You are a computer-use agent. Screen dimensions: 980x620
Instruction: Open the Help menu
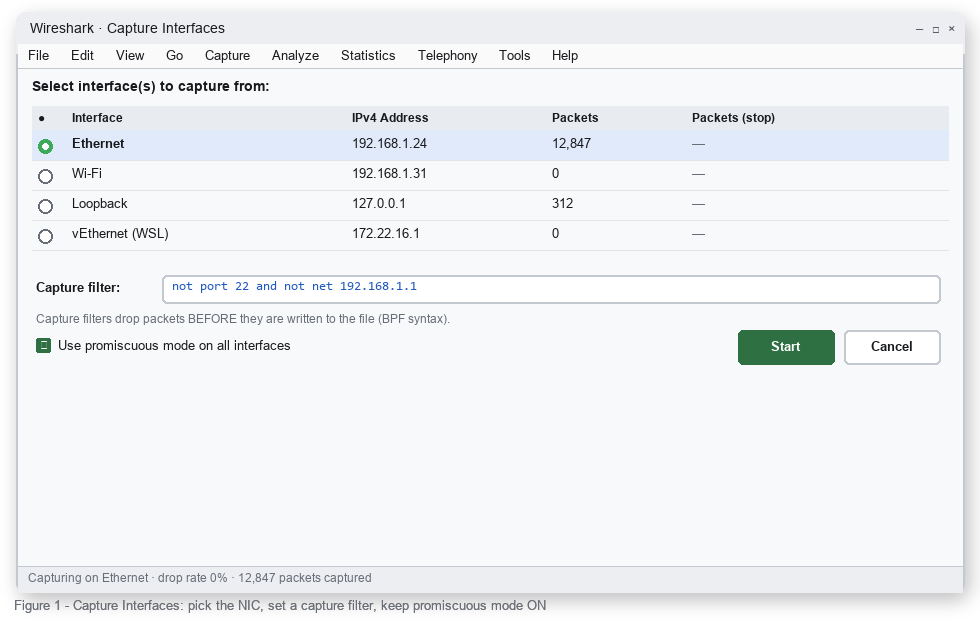565,56
